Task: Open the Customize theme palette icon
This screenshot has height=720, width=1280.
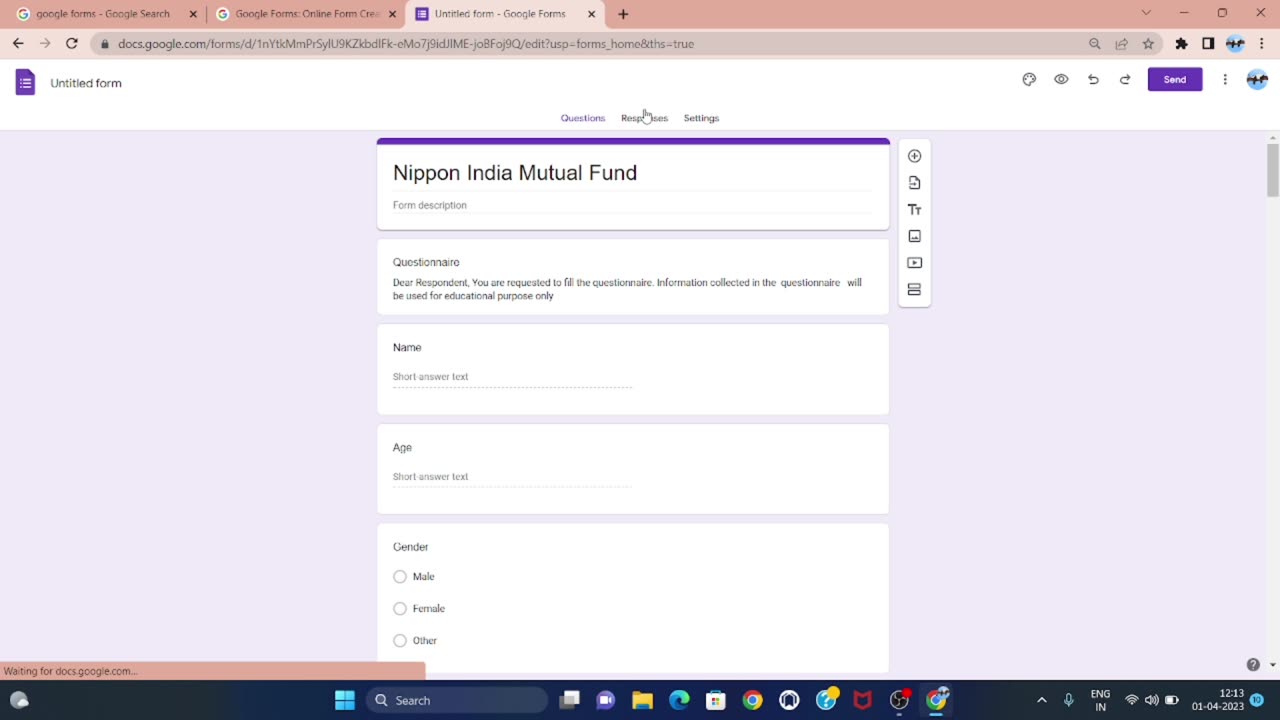Action: click(1029, 80)
